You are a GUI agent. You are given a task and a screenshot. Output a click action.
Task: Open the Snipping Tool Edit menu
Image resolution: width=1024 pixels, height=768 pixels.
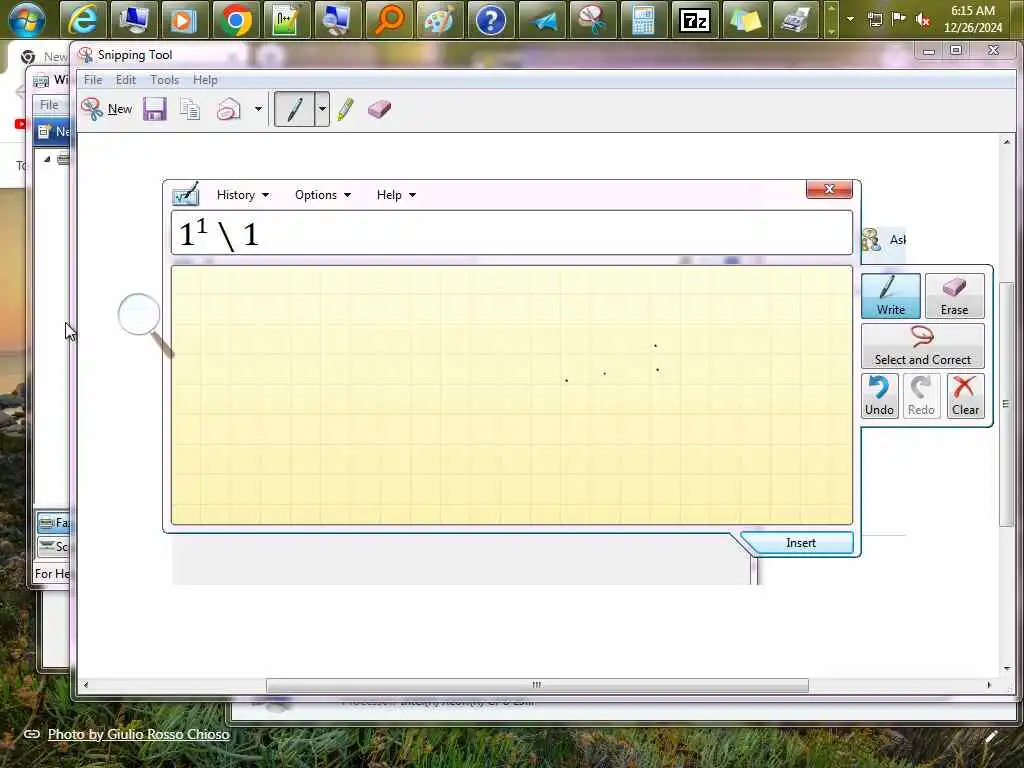(125, 80)
